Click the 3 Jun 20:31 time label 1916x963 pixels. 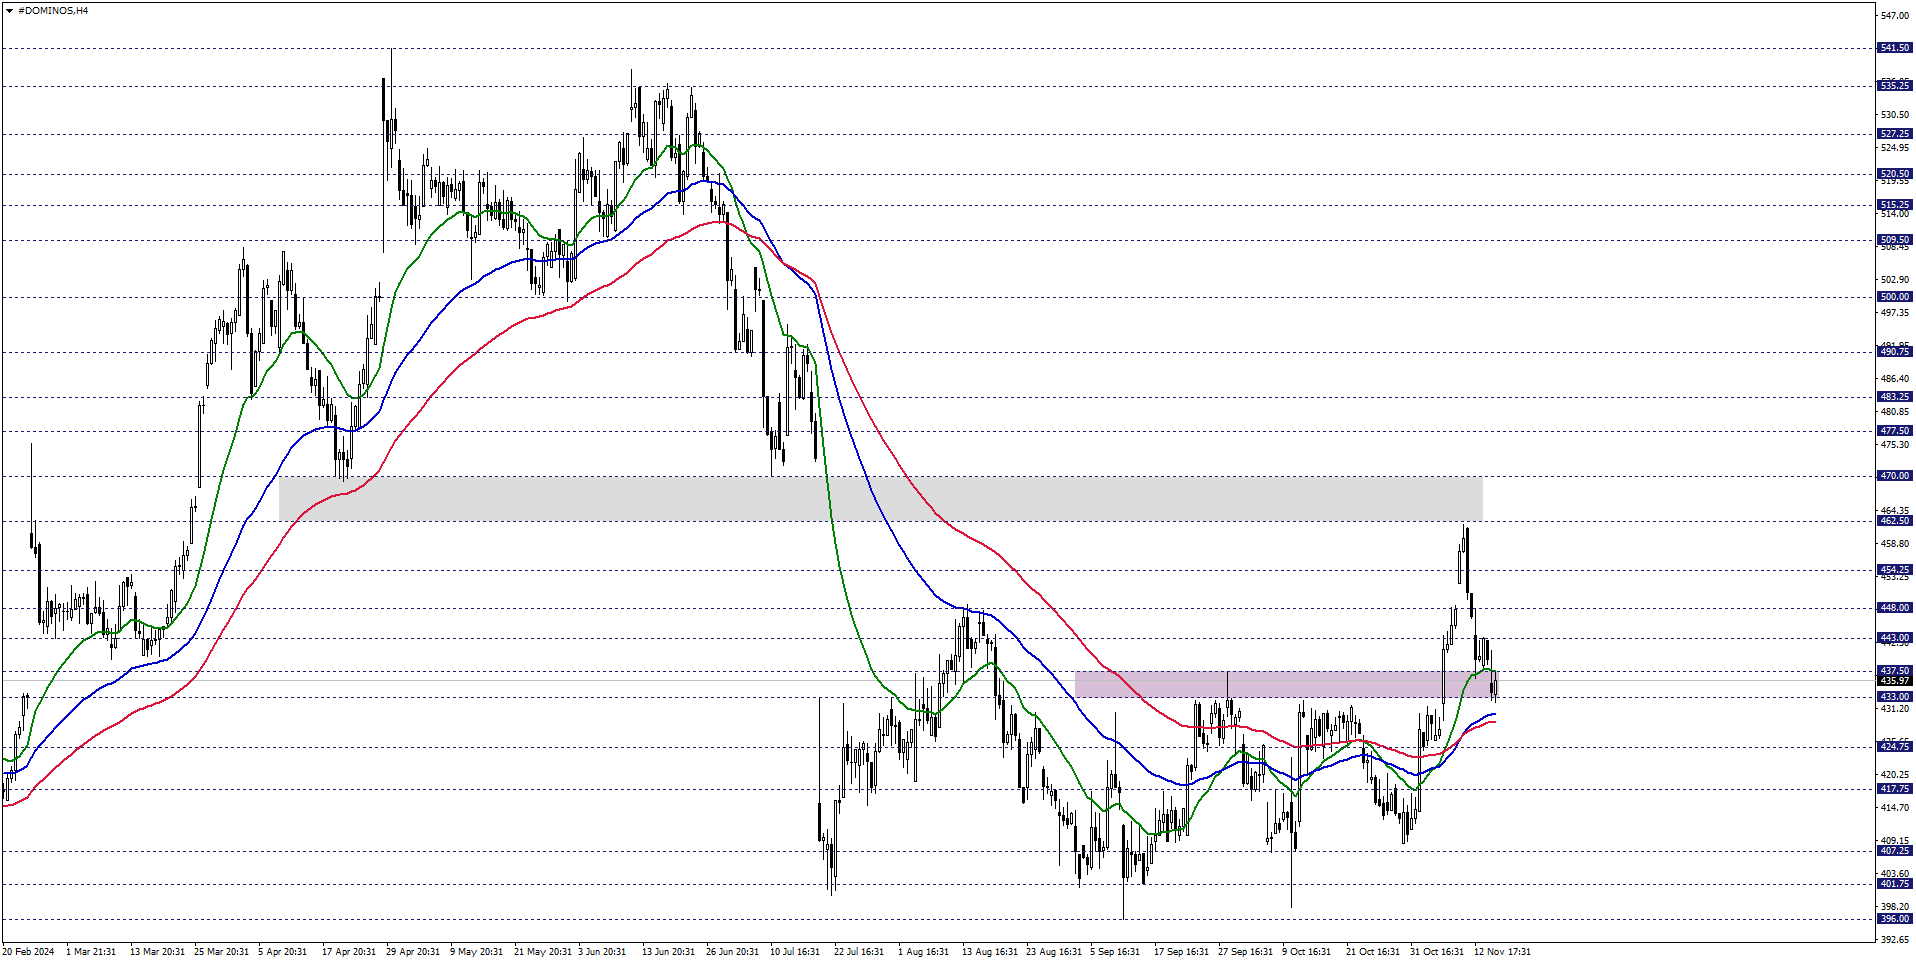tap(602, 952)
